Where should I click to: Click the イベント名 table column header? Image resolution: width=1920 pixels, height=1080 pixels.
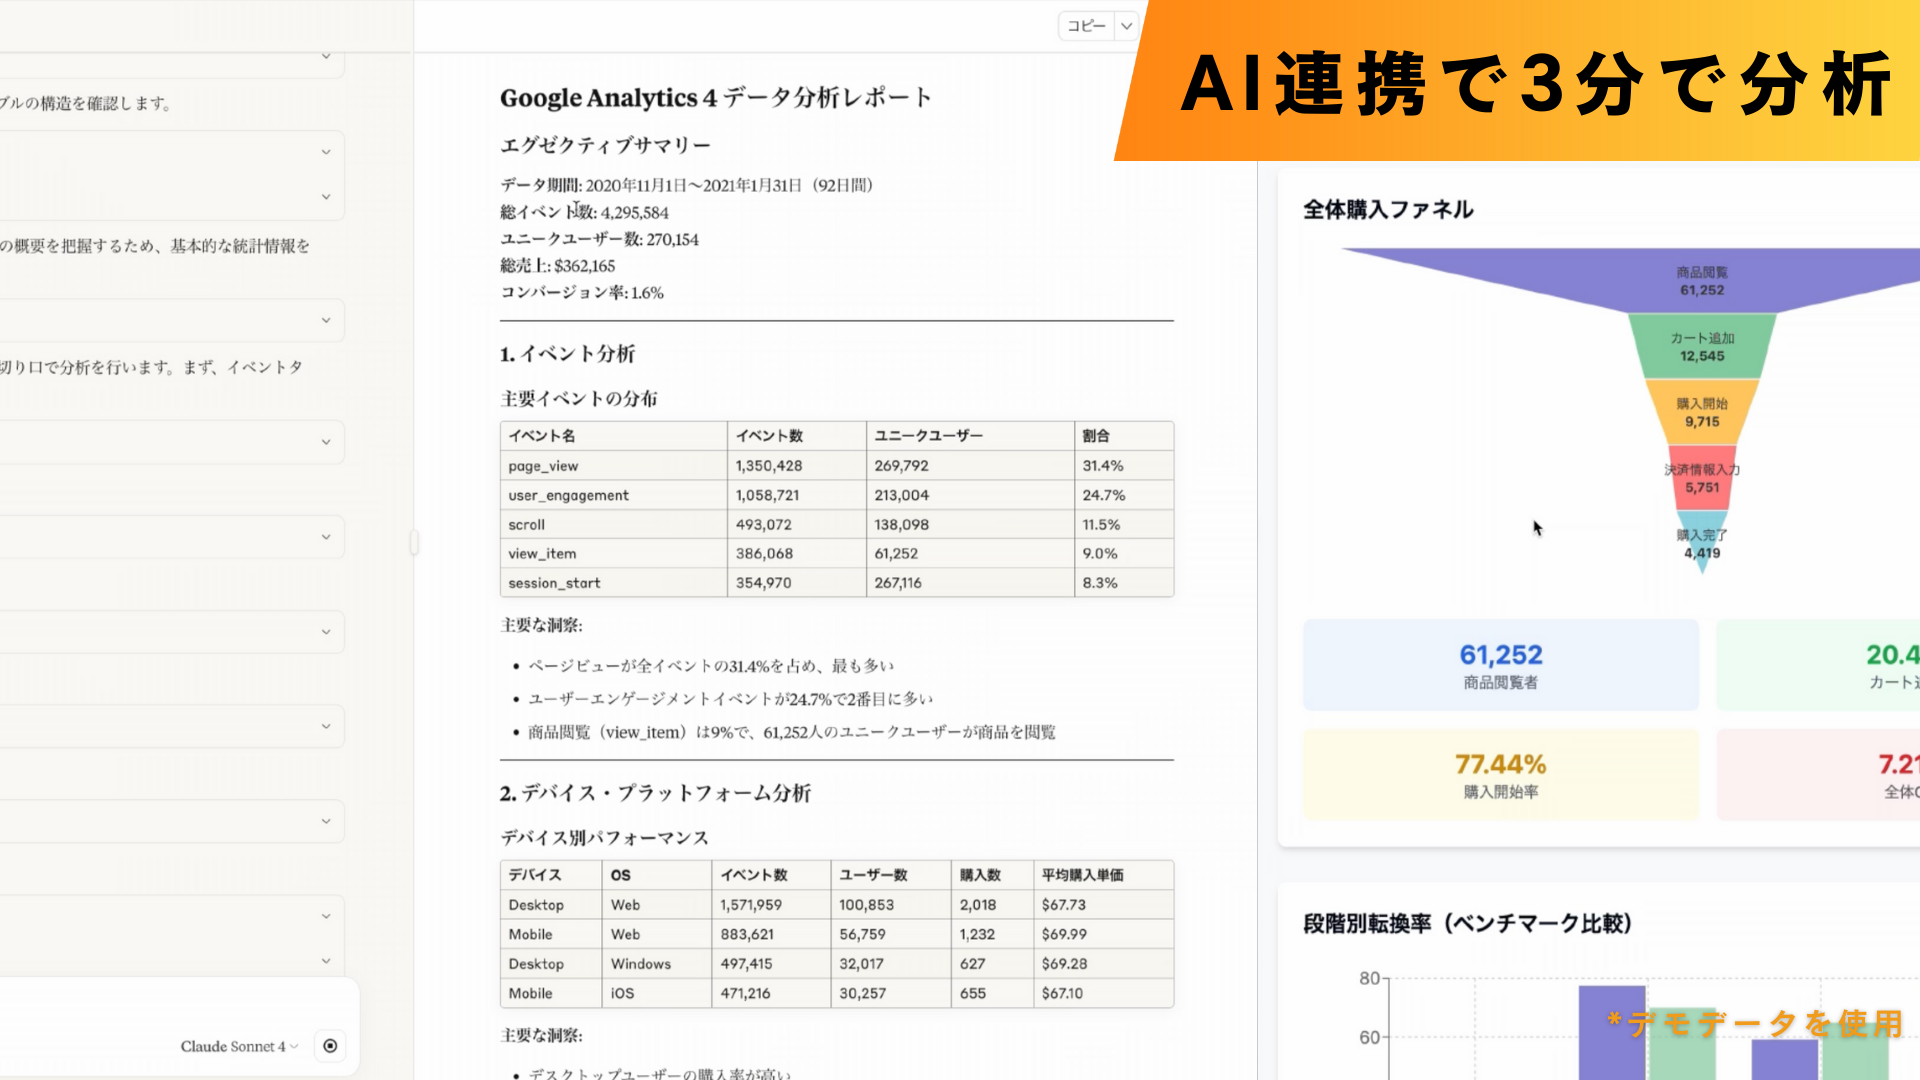click(x=541, y=436)
